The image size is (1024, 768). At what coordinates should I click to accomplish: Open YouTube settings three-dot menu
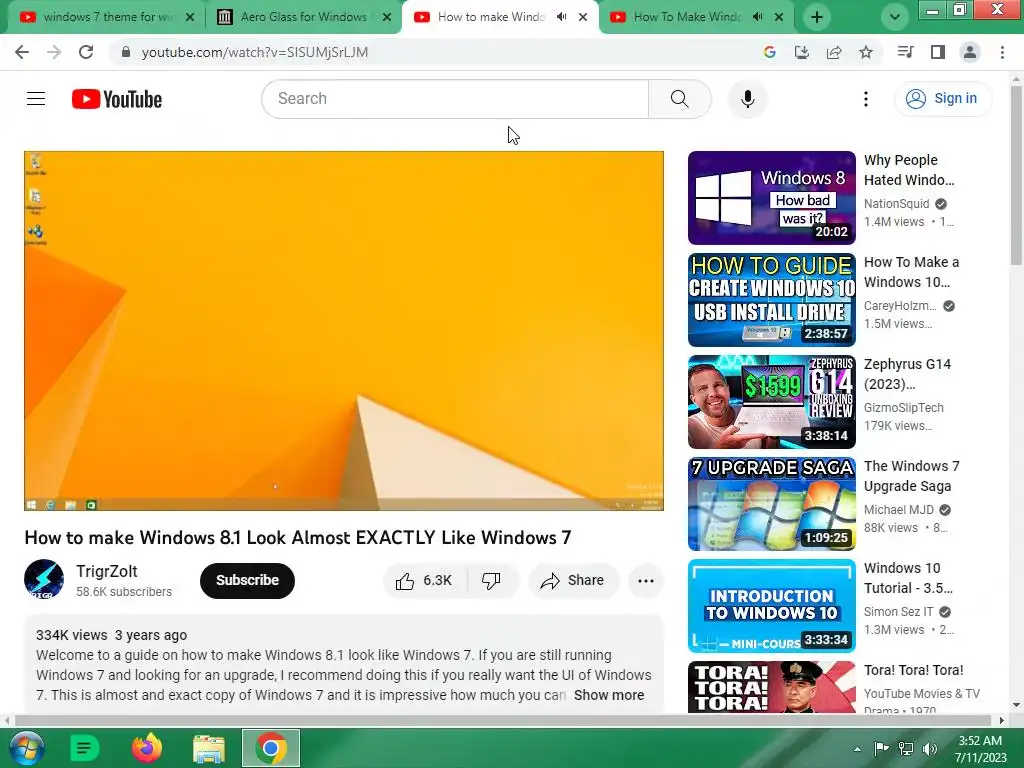[866, 99]
